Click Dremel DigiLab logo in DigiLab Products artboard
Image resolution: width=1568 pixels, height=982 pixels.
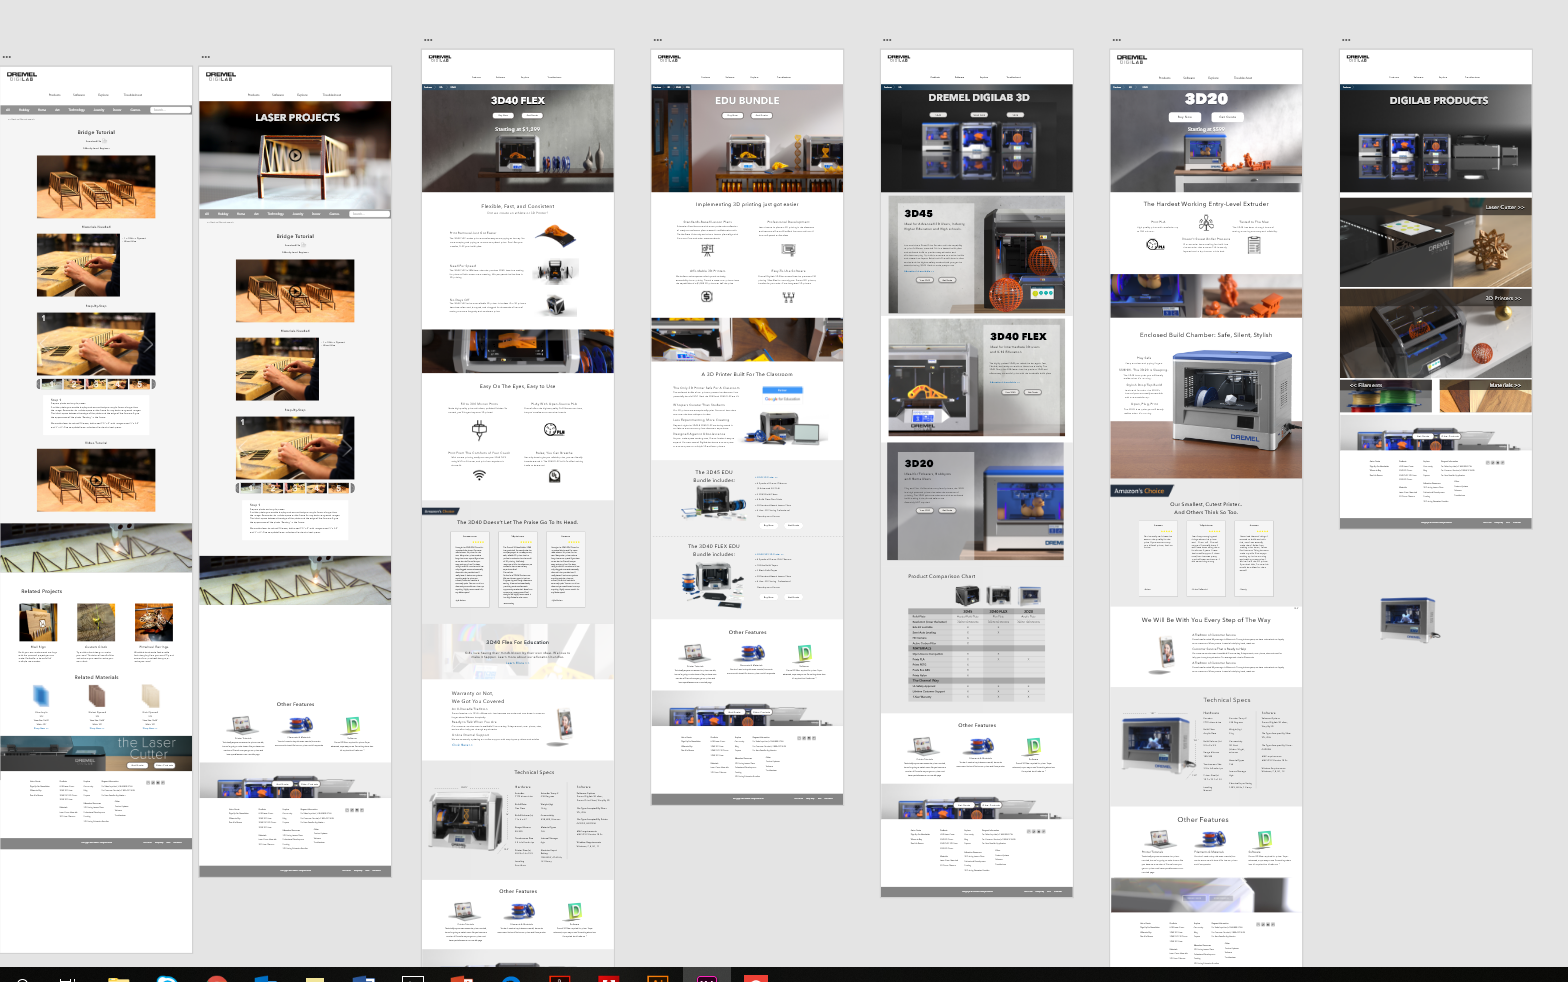1357,59
